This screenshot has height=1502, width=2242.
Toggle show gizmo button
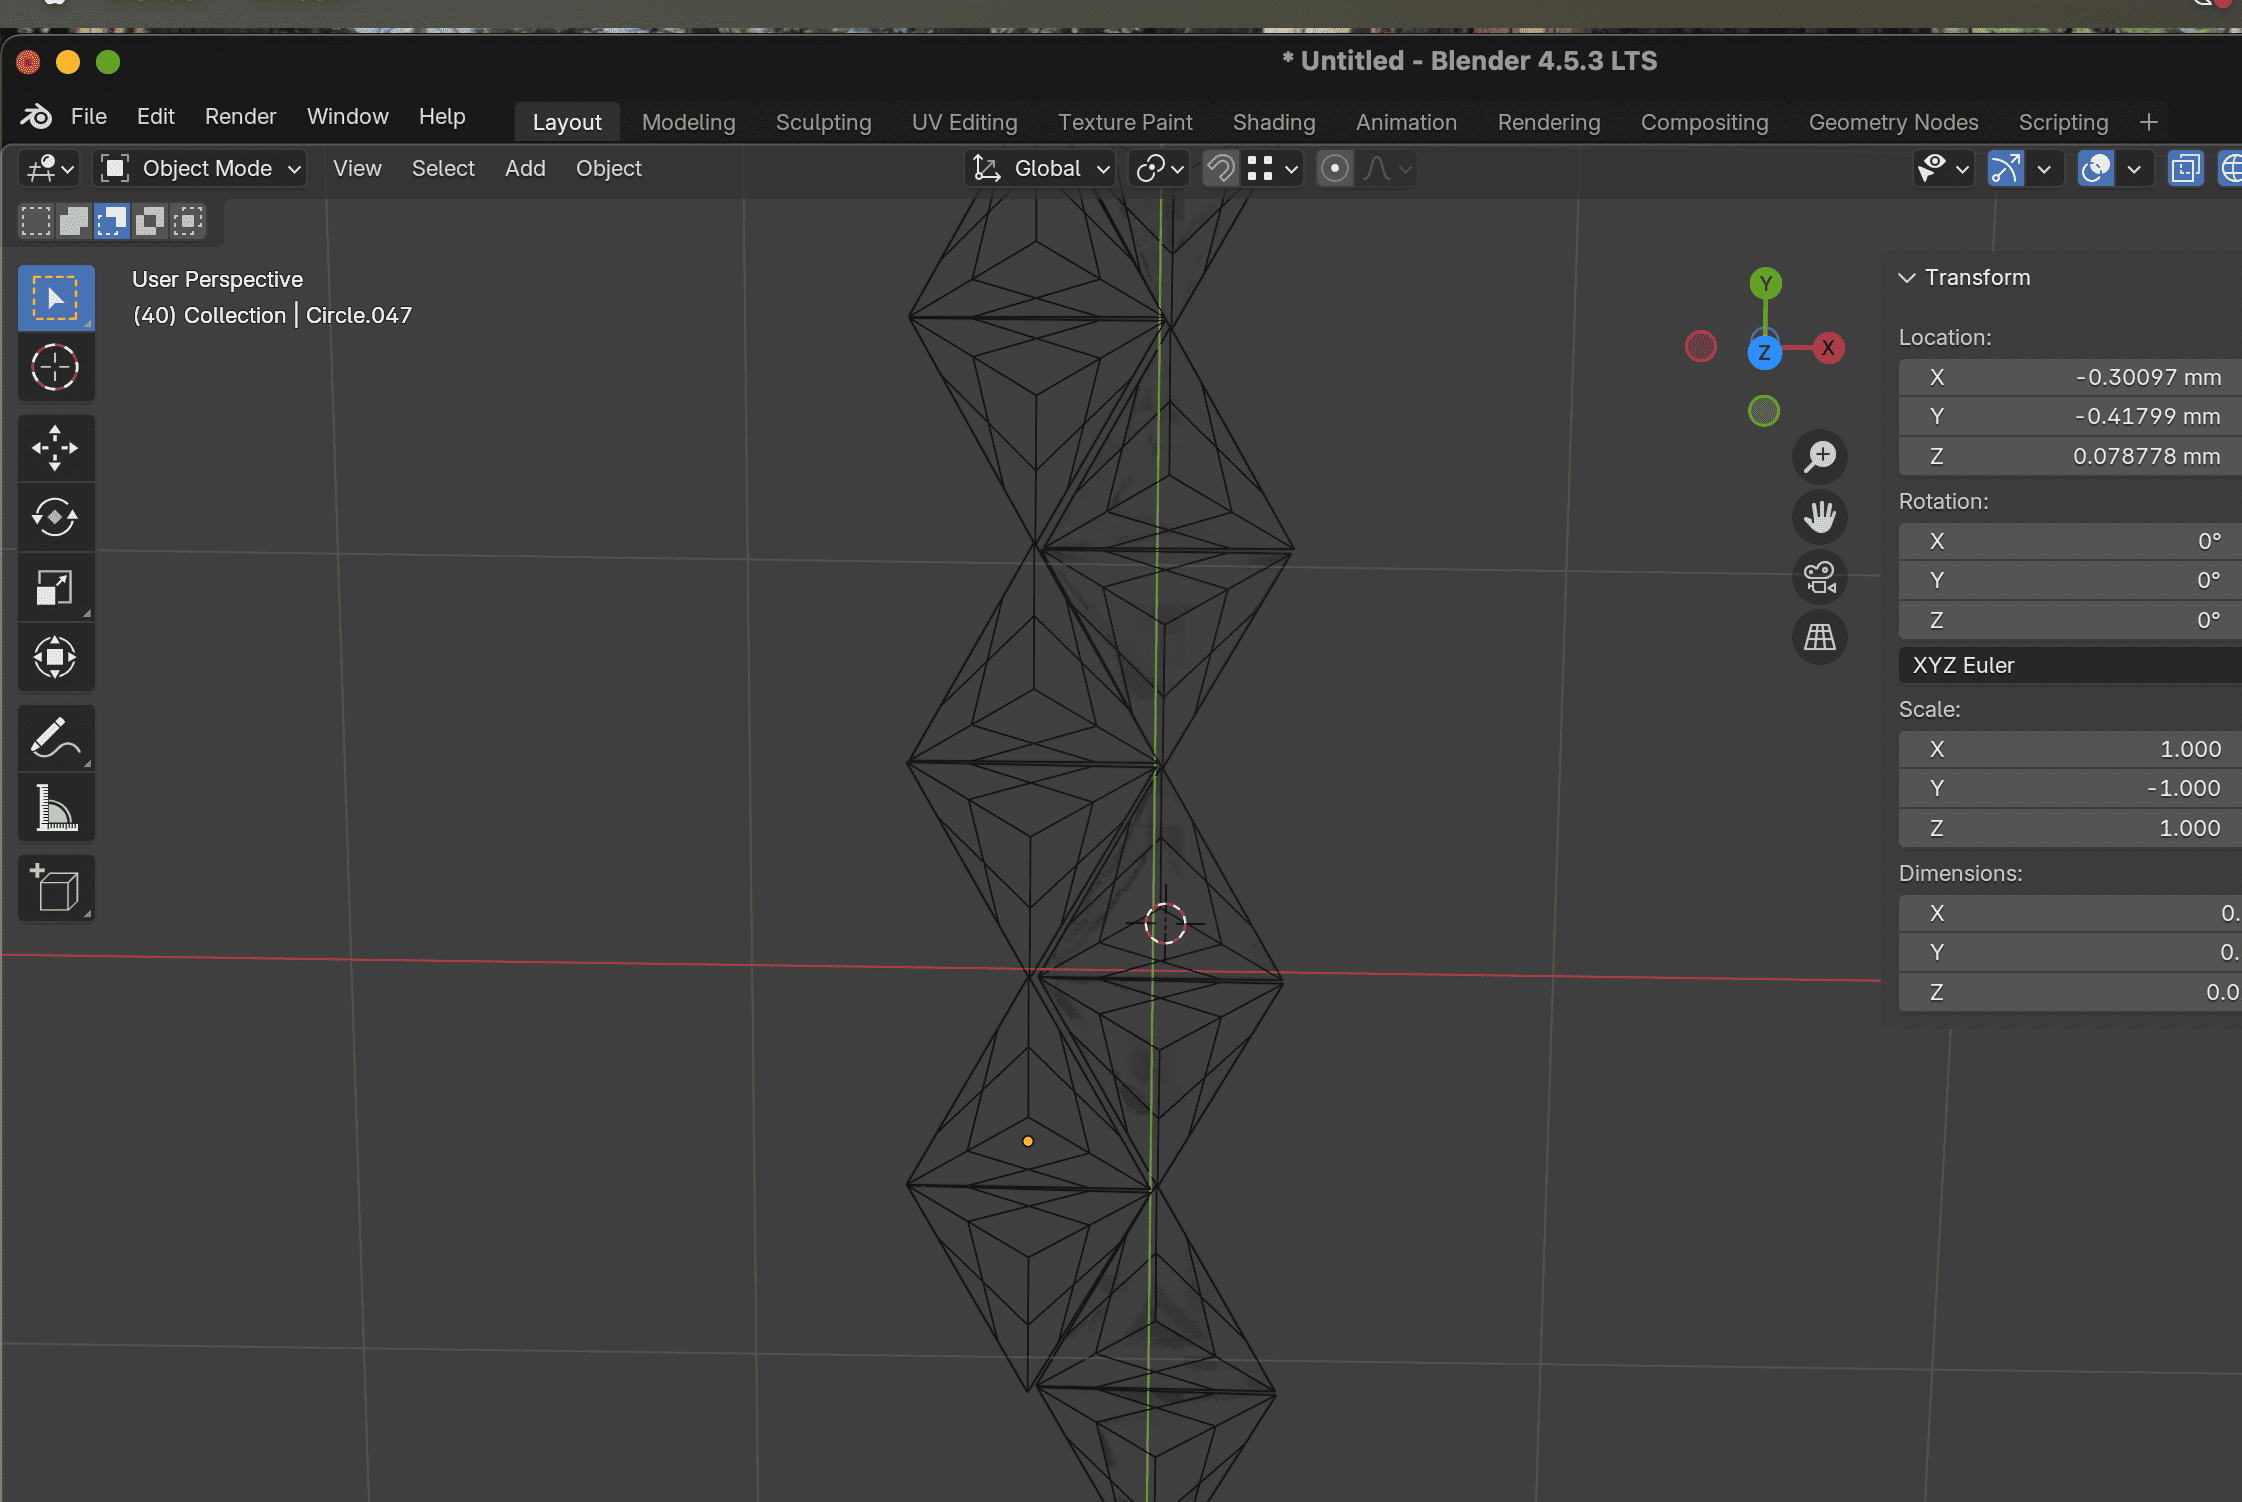tap(2005, 168)
